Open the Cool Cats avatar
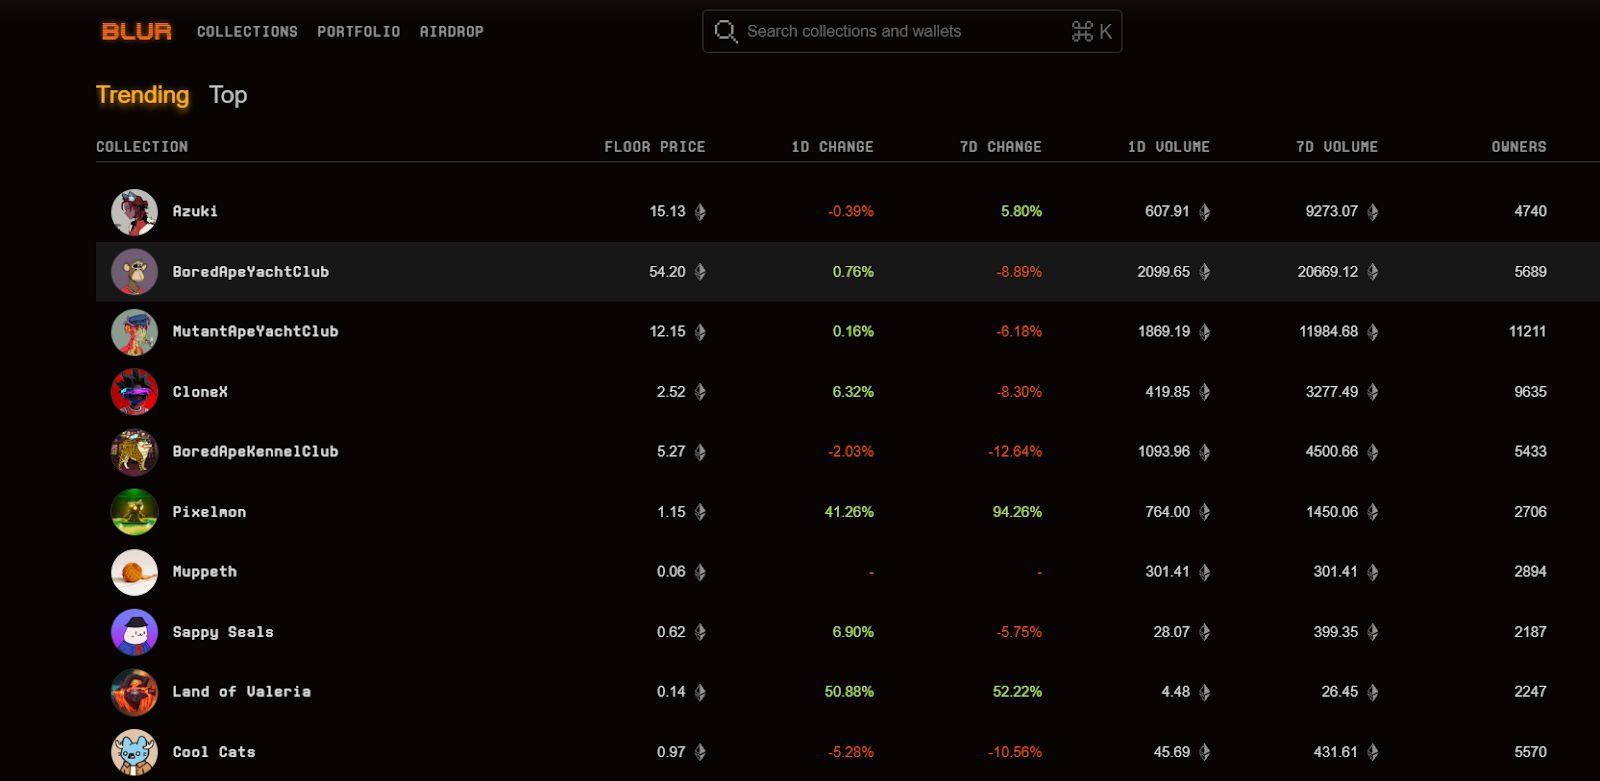 coord(134,752)
